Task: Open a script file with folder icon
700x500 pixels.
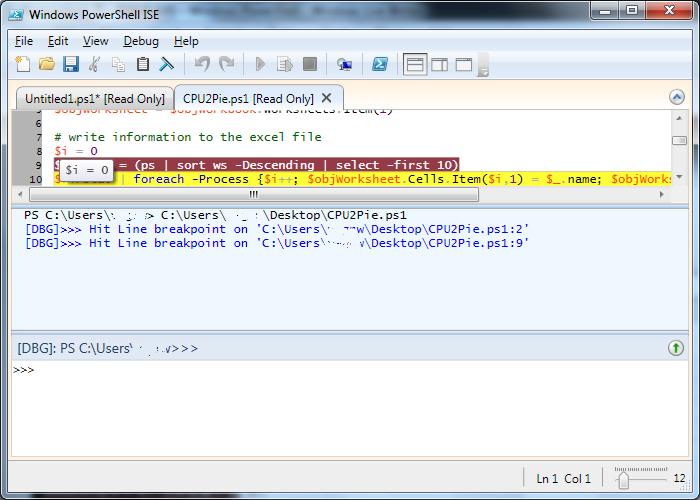Action: pyautogui.click(x=46, y=64)
